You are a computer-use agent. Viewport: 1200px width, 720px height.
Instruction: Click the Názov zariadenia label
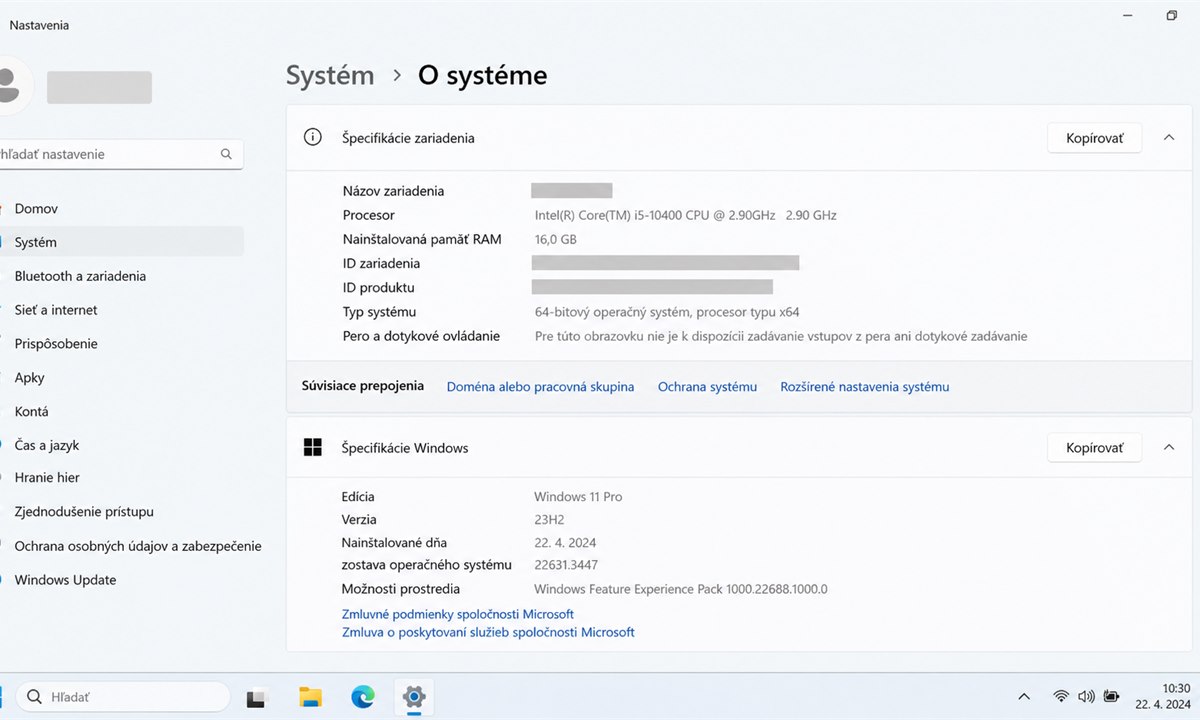[393, 191]
